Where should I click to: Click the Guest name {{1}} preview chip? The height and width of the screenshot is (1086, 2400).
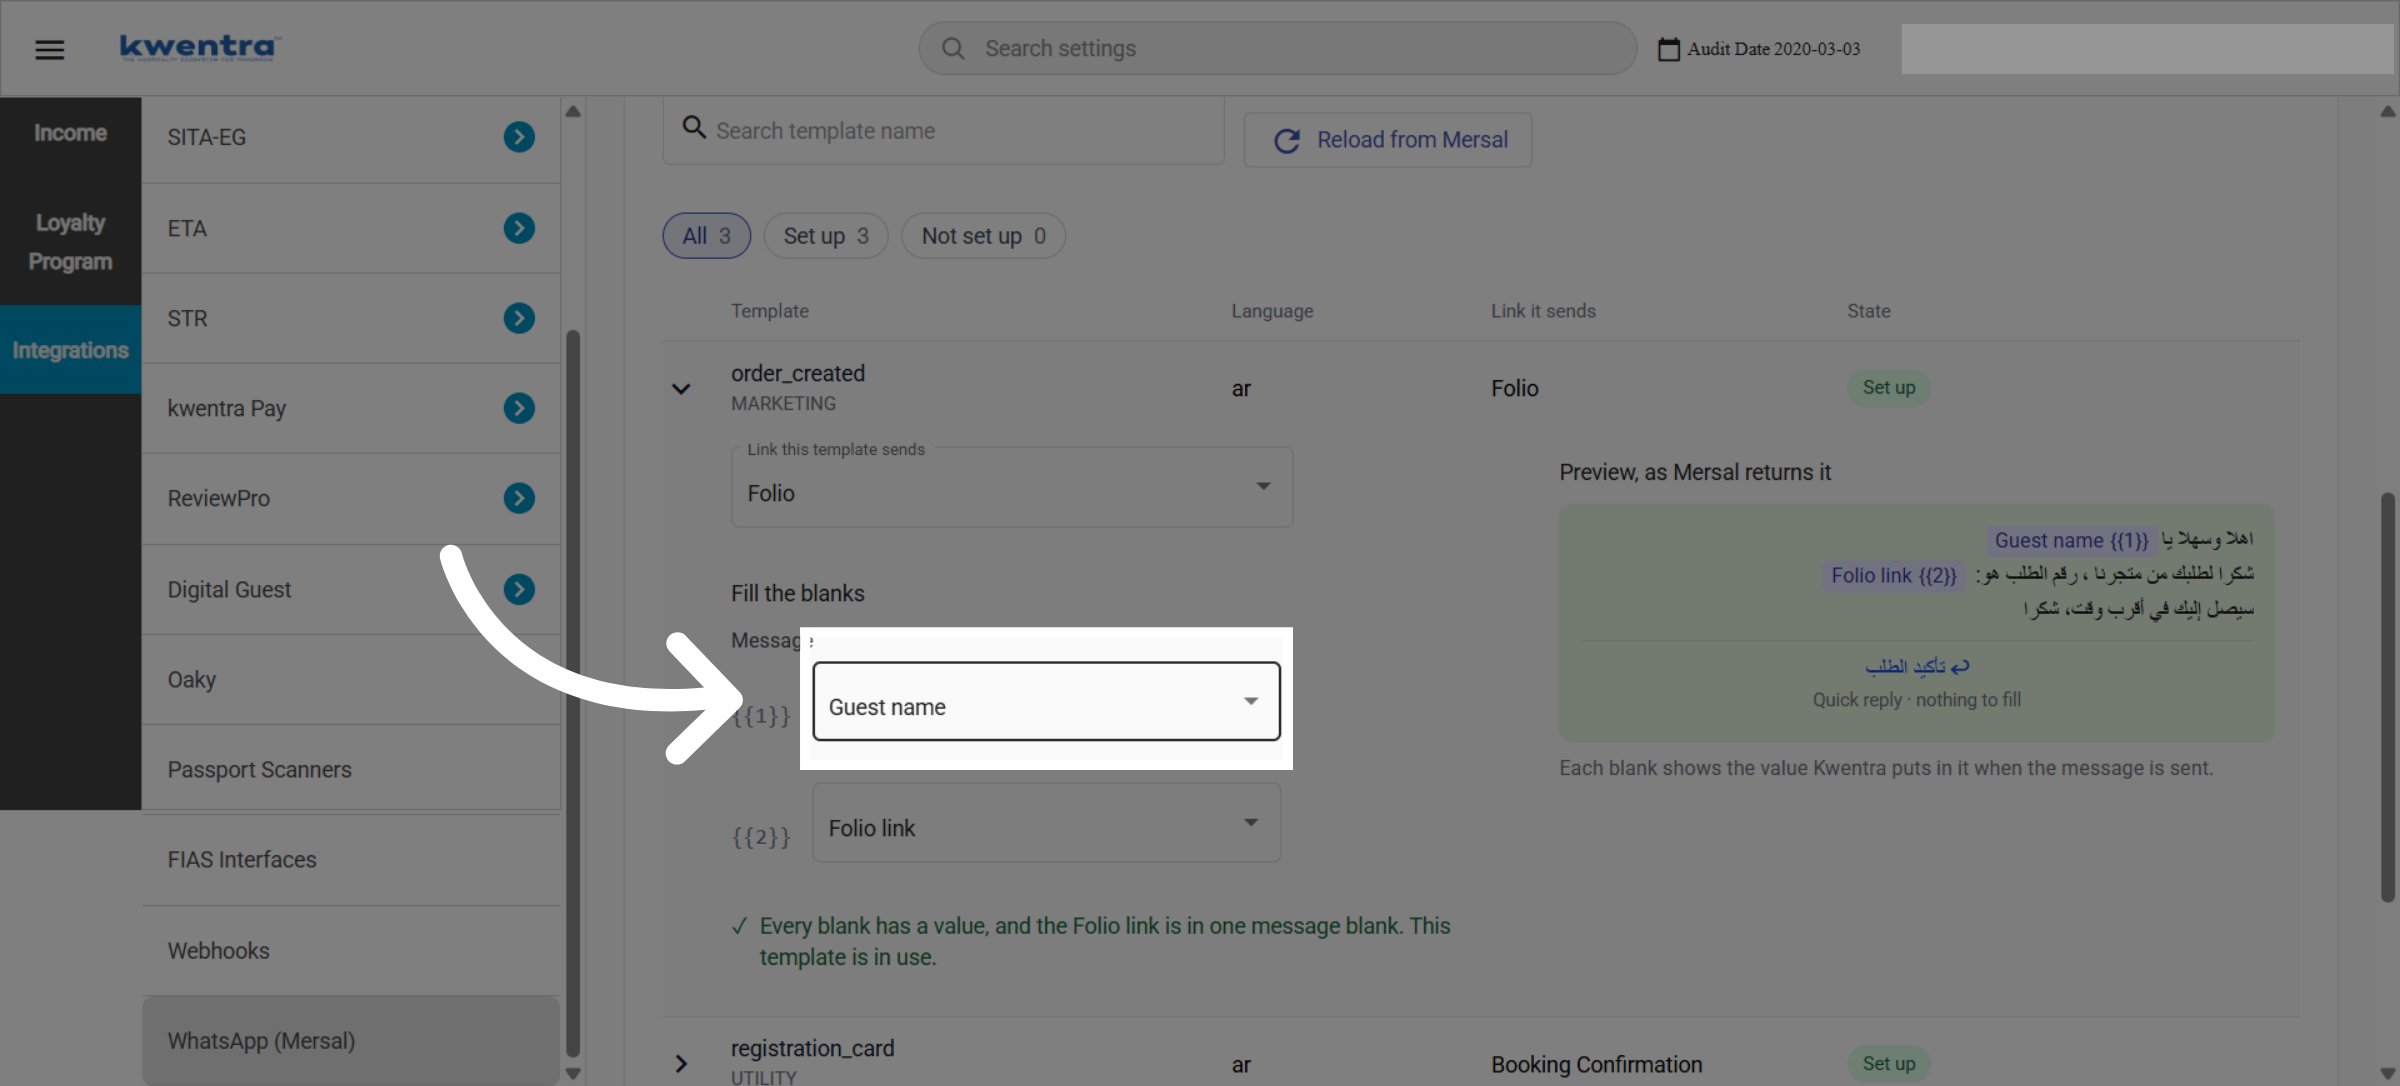(2071, 541)
